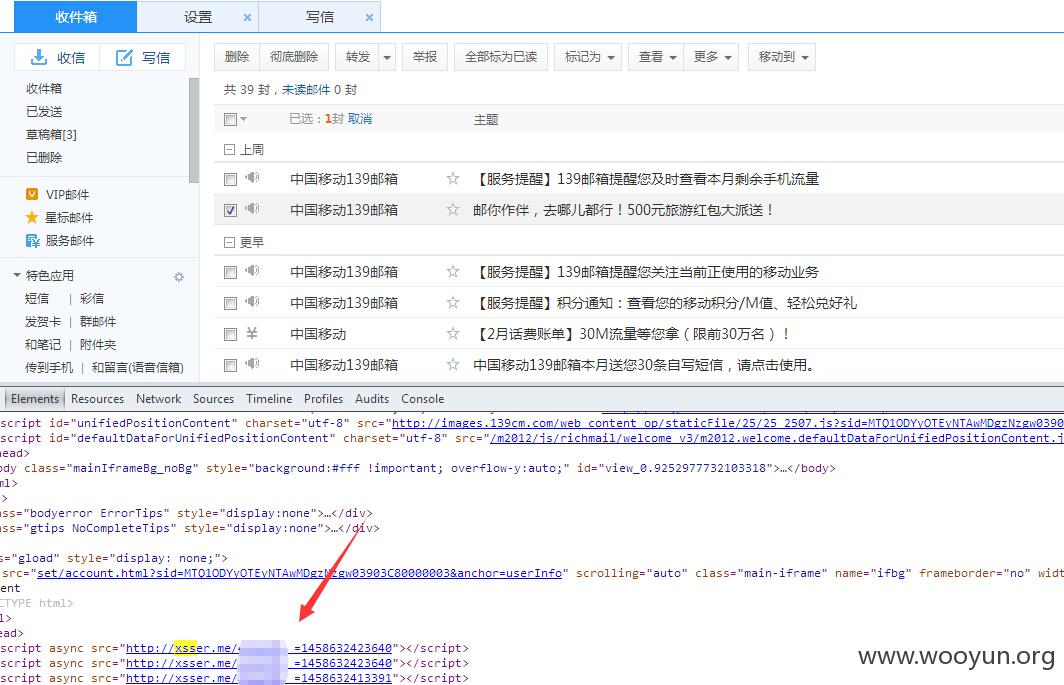Switch to the 收件箱 tab
1064x685 pixels.
tap(75, 17)
